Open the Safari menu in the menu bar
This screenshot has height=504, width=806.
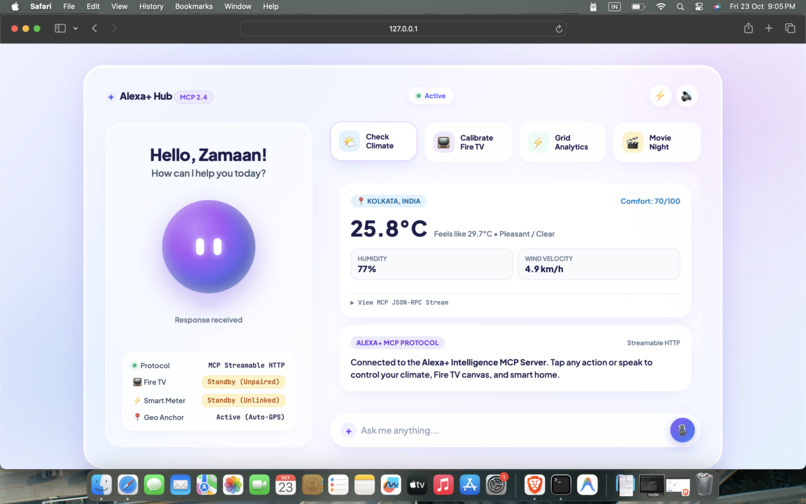pos(41,6)
